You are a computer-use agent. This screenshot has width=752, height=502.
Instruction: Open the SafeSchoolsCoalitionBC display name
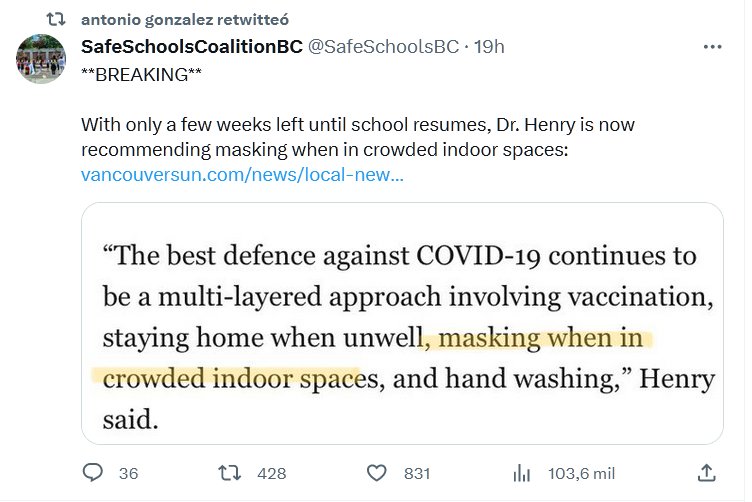point(191,47)
